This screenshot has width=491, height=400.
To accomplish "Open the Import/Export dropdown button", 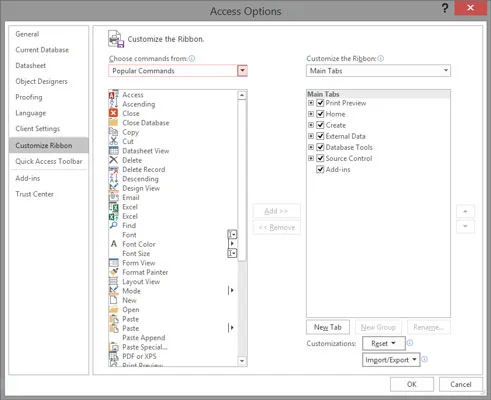I will [391, 360].
